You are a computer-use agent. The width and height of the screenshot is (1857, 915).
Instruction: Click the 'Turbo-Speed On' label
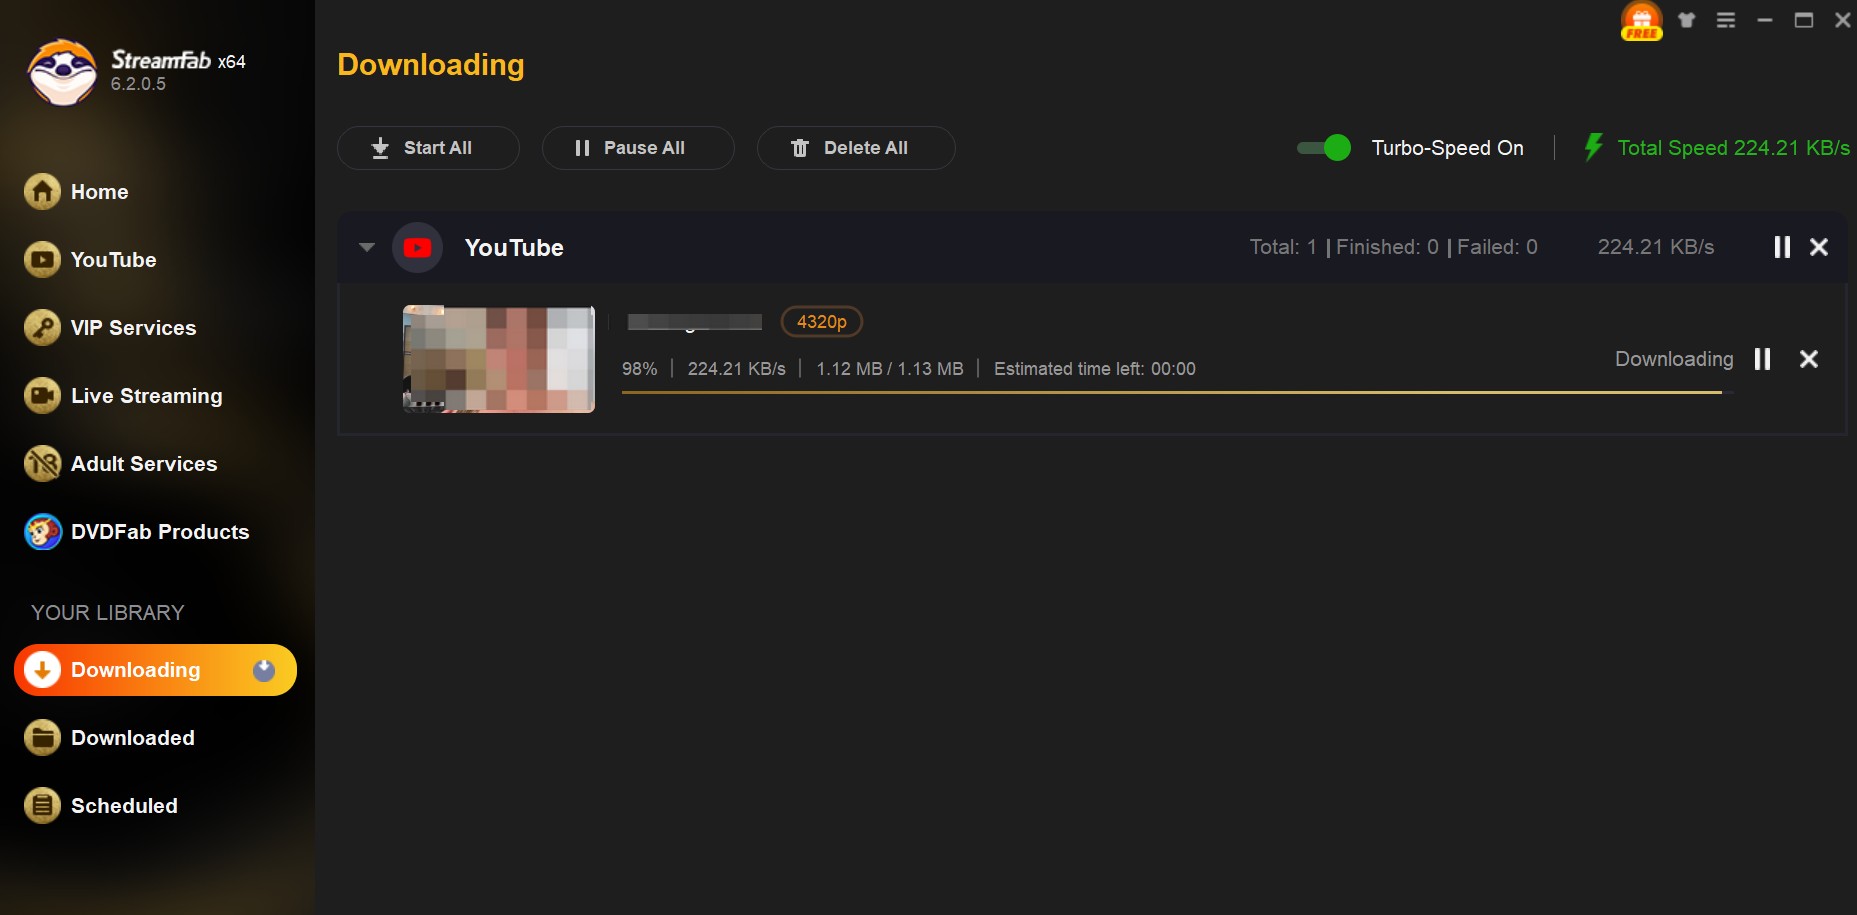click(x=1447, y=148)
